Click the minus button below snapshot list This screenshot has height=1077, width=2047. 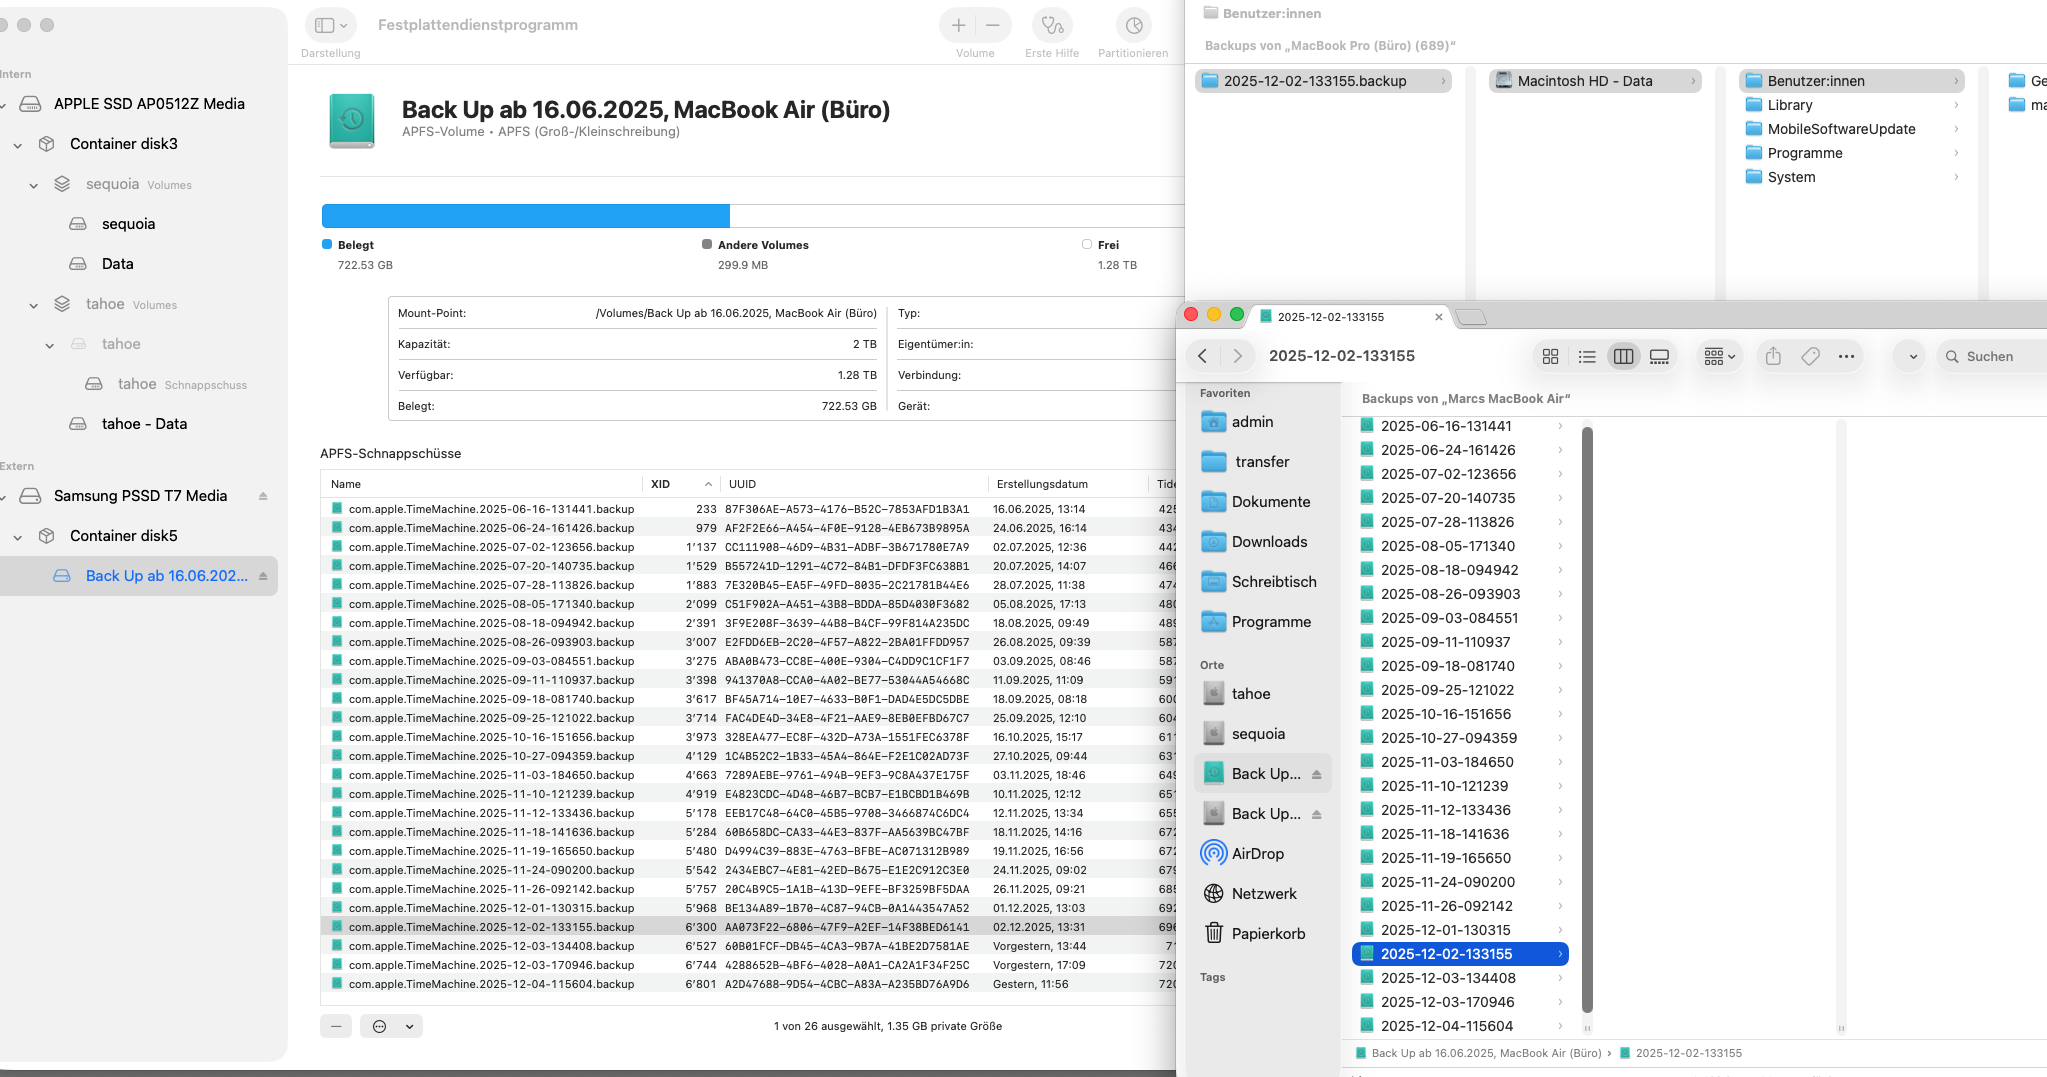click(x=336, y=1026)
